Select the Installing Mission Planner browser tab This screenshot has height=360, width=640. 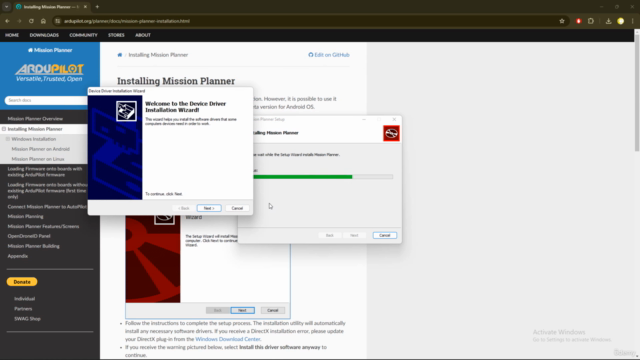coord(51,7)
